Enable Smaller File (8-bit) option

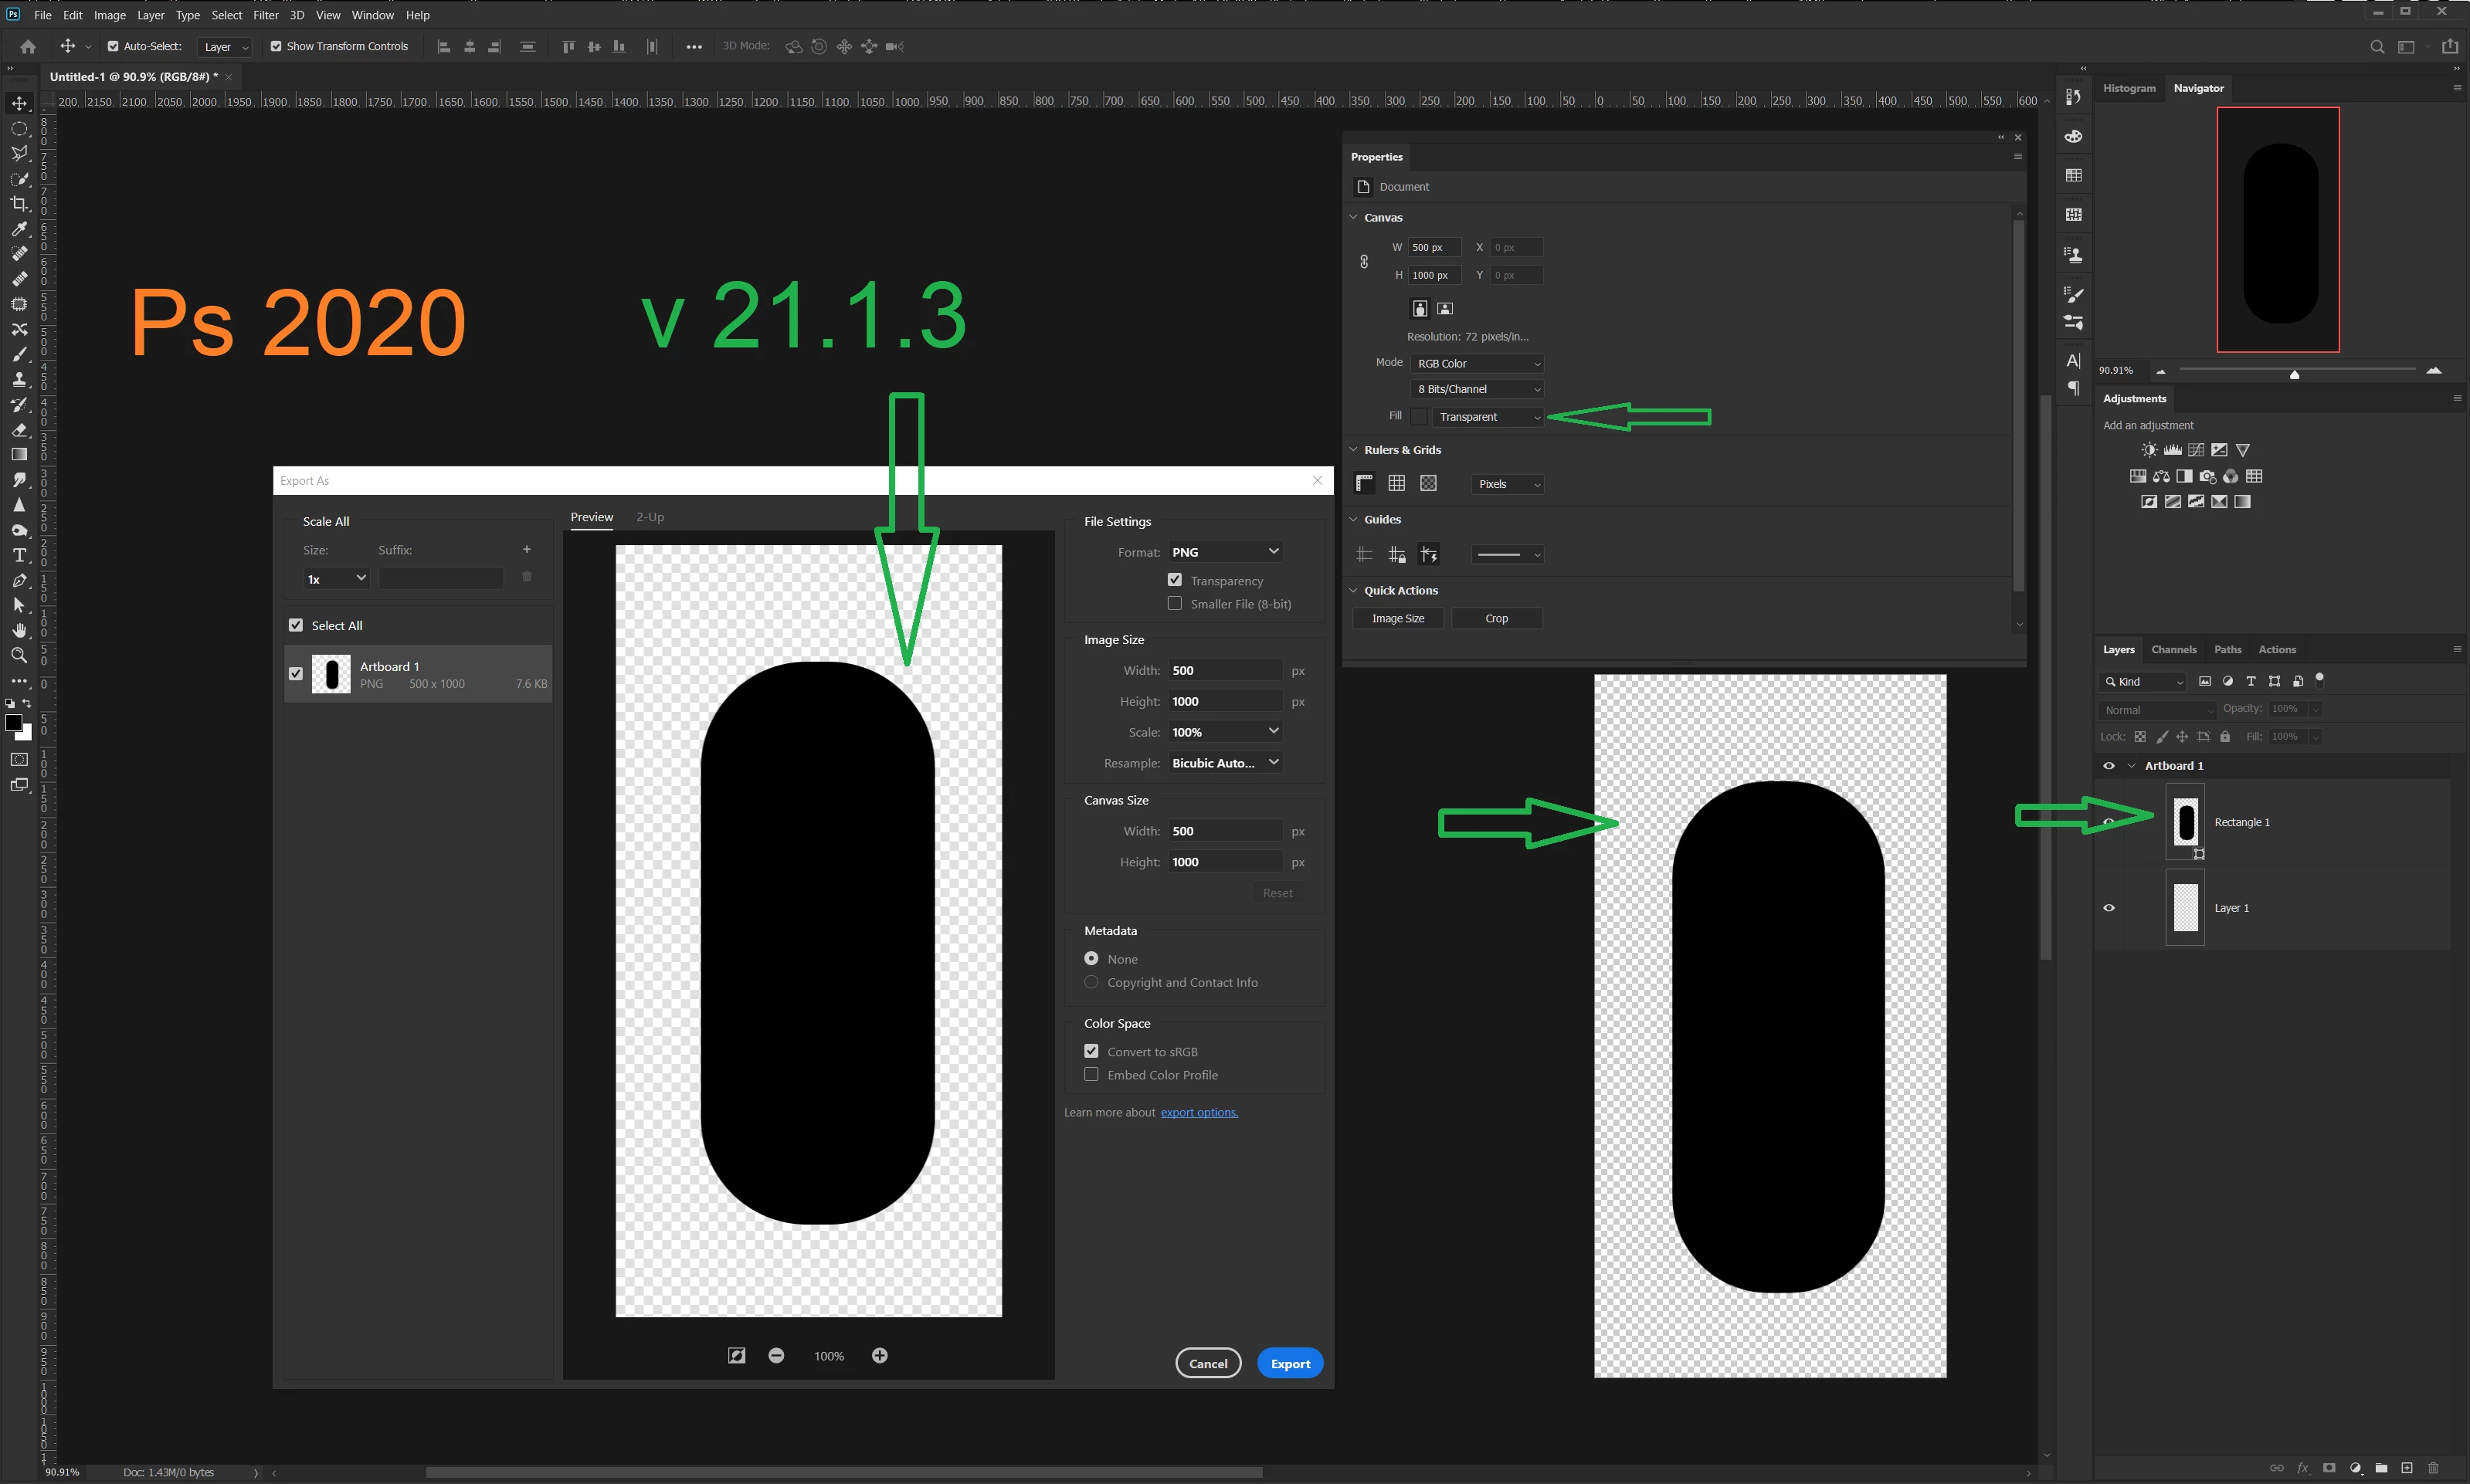pyautogui.click(x=1175, y=603)
